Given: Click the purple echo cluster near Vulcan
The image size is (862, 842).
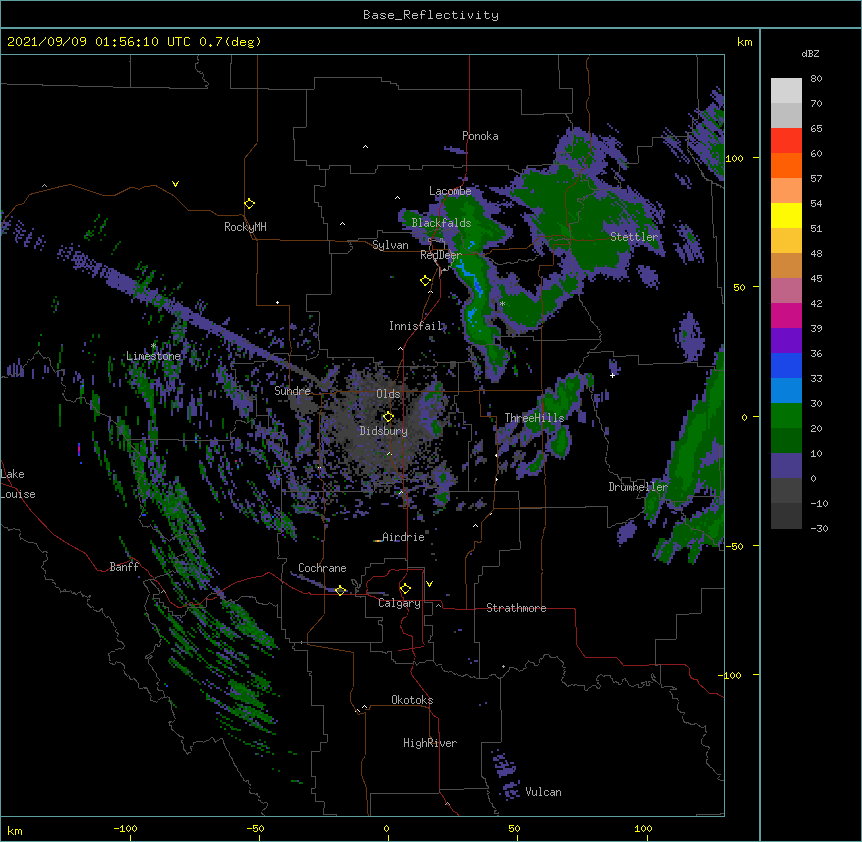Looking at the screenshot, I should (505, 775).
